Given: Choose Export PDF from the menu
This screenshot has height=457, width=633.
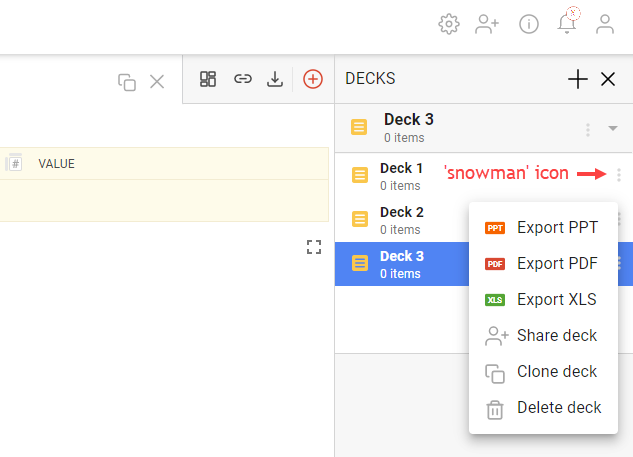Looking at the screenshot, I should click(556, 264).
